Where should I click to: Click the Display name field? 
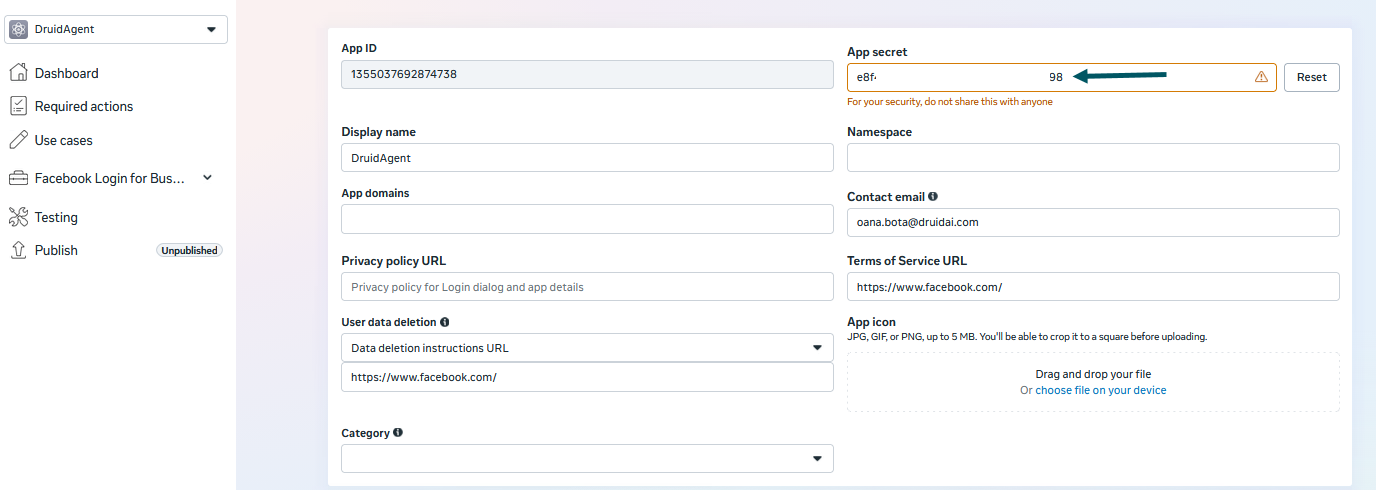[x=587, y=158]
